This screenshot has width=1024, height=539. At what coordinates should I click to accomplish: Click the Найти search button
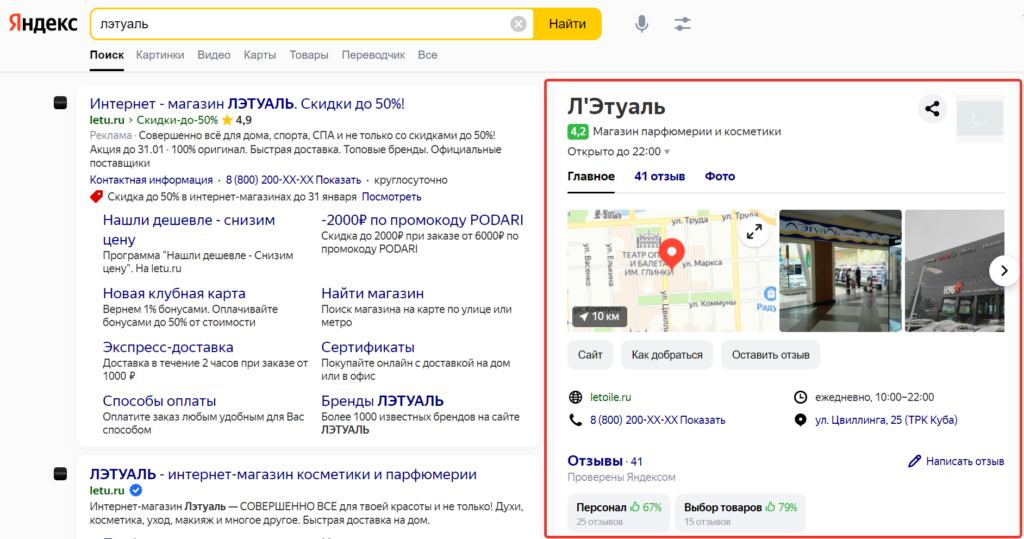click(567, 24)
